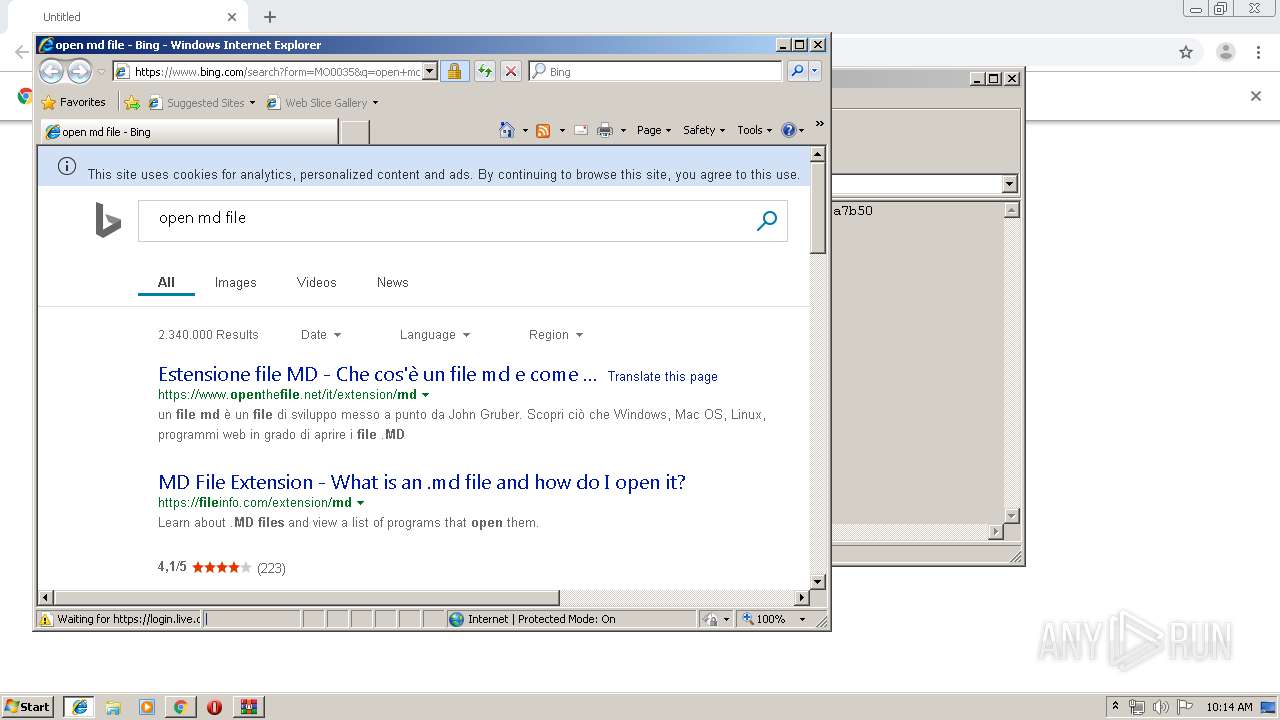This screenshot has width=1280, height=720.
Task: Expand the RSS feeds dropdown arrow
Action: pyautogui.click(x=562, y=130)
